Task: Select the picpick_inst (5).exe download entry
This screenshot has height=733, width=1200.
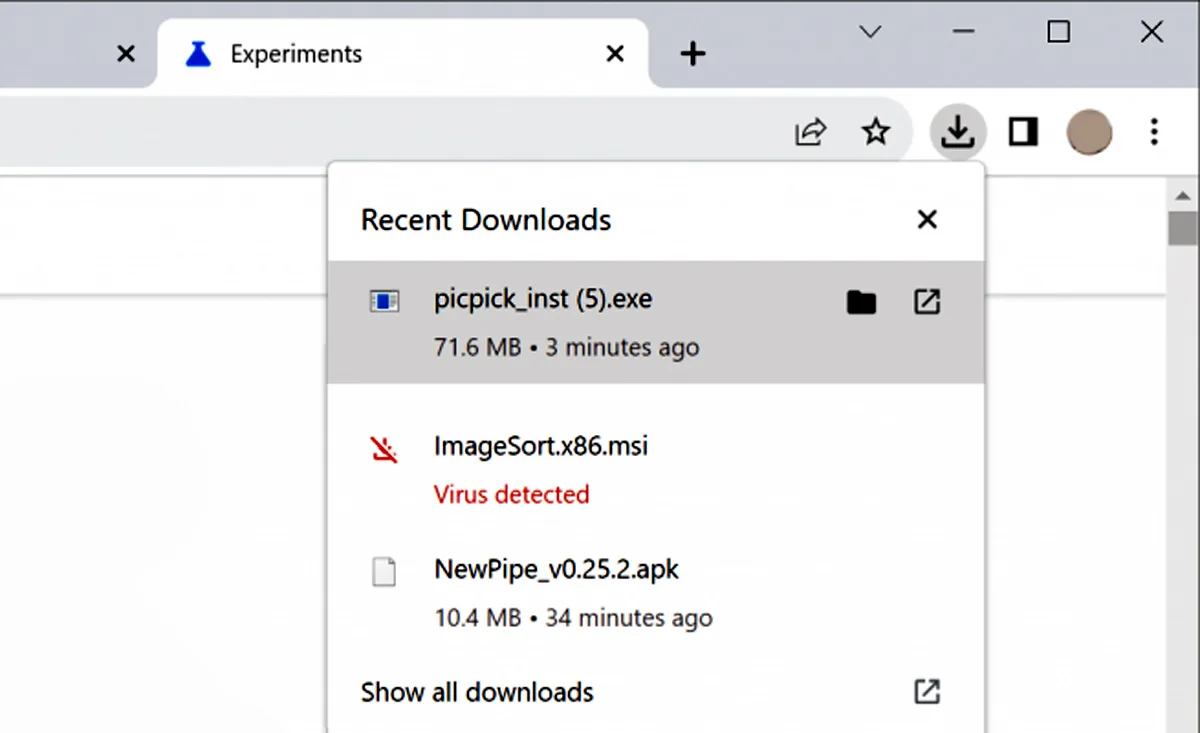Action: pyautogui.click(x=656, y=322)
